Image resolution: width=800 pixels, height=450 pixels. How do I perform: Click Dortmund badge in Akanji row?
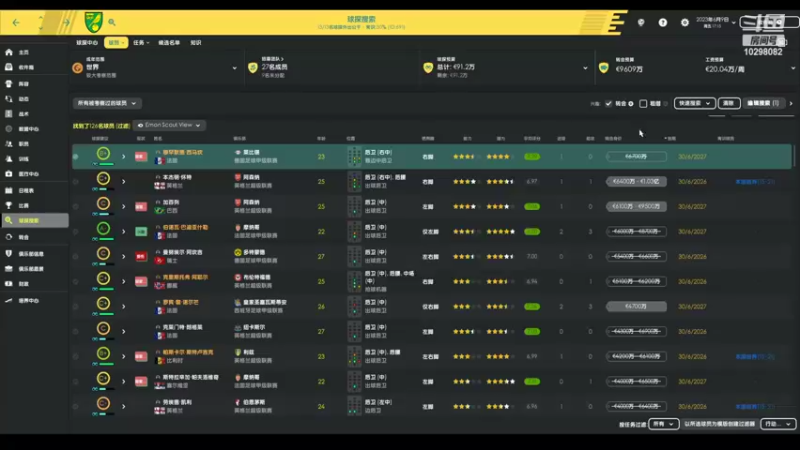tap(237, 252)
